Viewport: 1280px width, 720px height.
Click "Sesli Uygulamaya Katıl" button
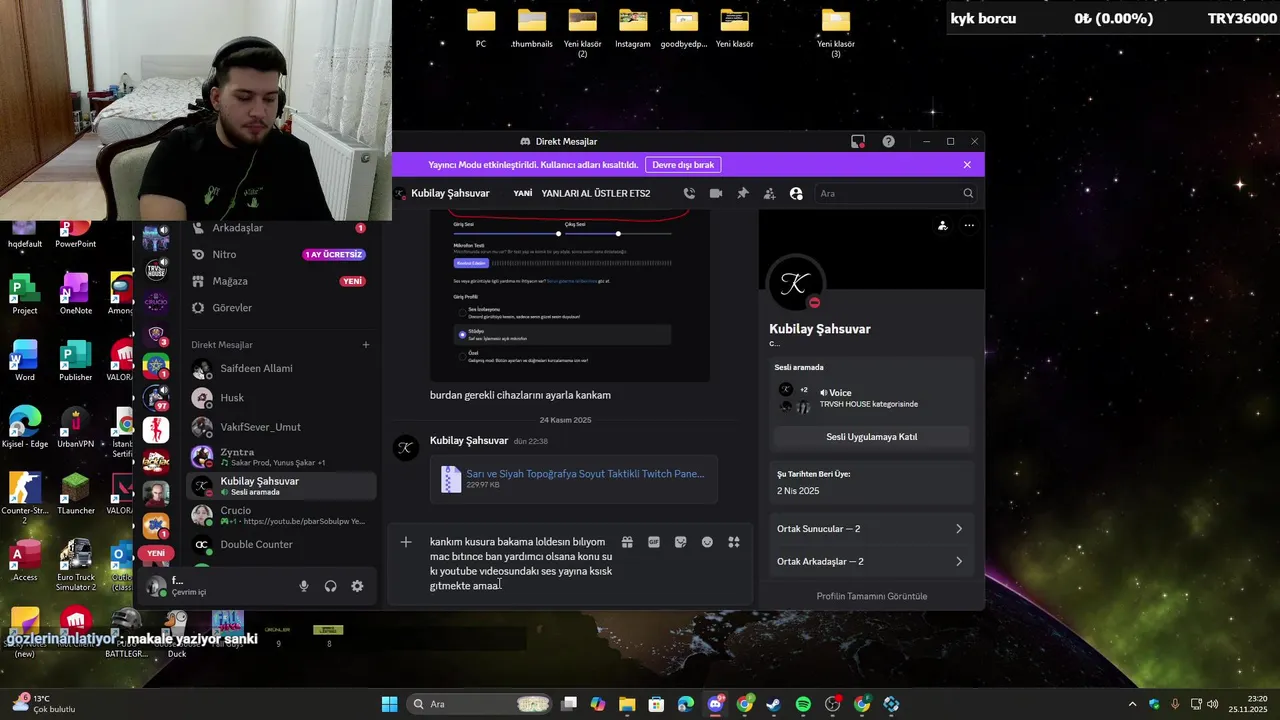tap(871, 437)
